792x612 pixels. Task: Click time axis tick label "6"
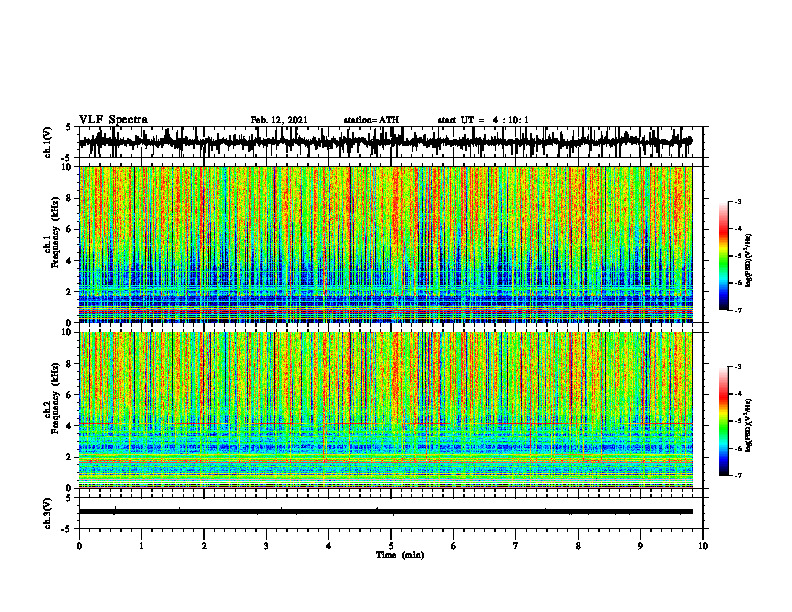coord(454,546)
